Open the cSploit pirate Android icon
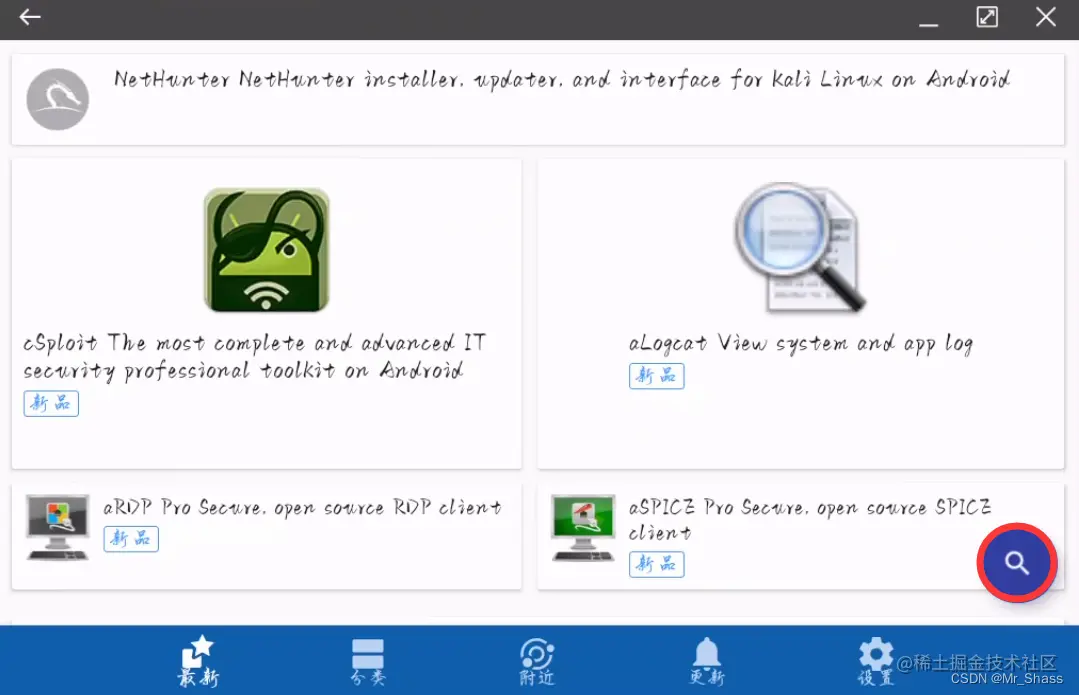The width and height of the screenshot is (1079, 695). tap(266, 250)
